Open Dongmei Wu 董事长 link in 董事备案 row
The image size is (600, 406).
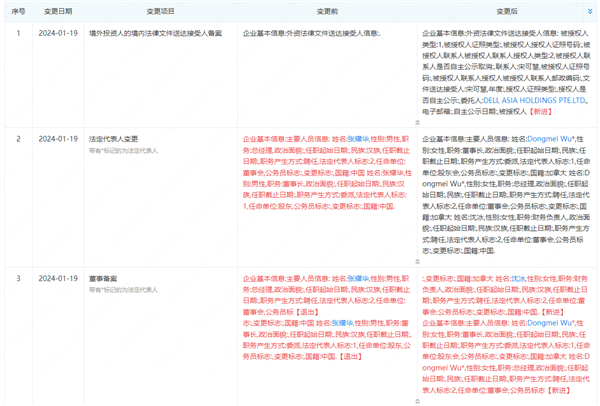pos(551,323)
